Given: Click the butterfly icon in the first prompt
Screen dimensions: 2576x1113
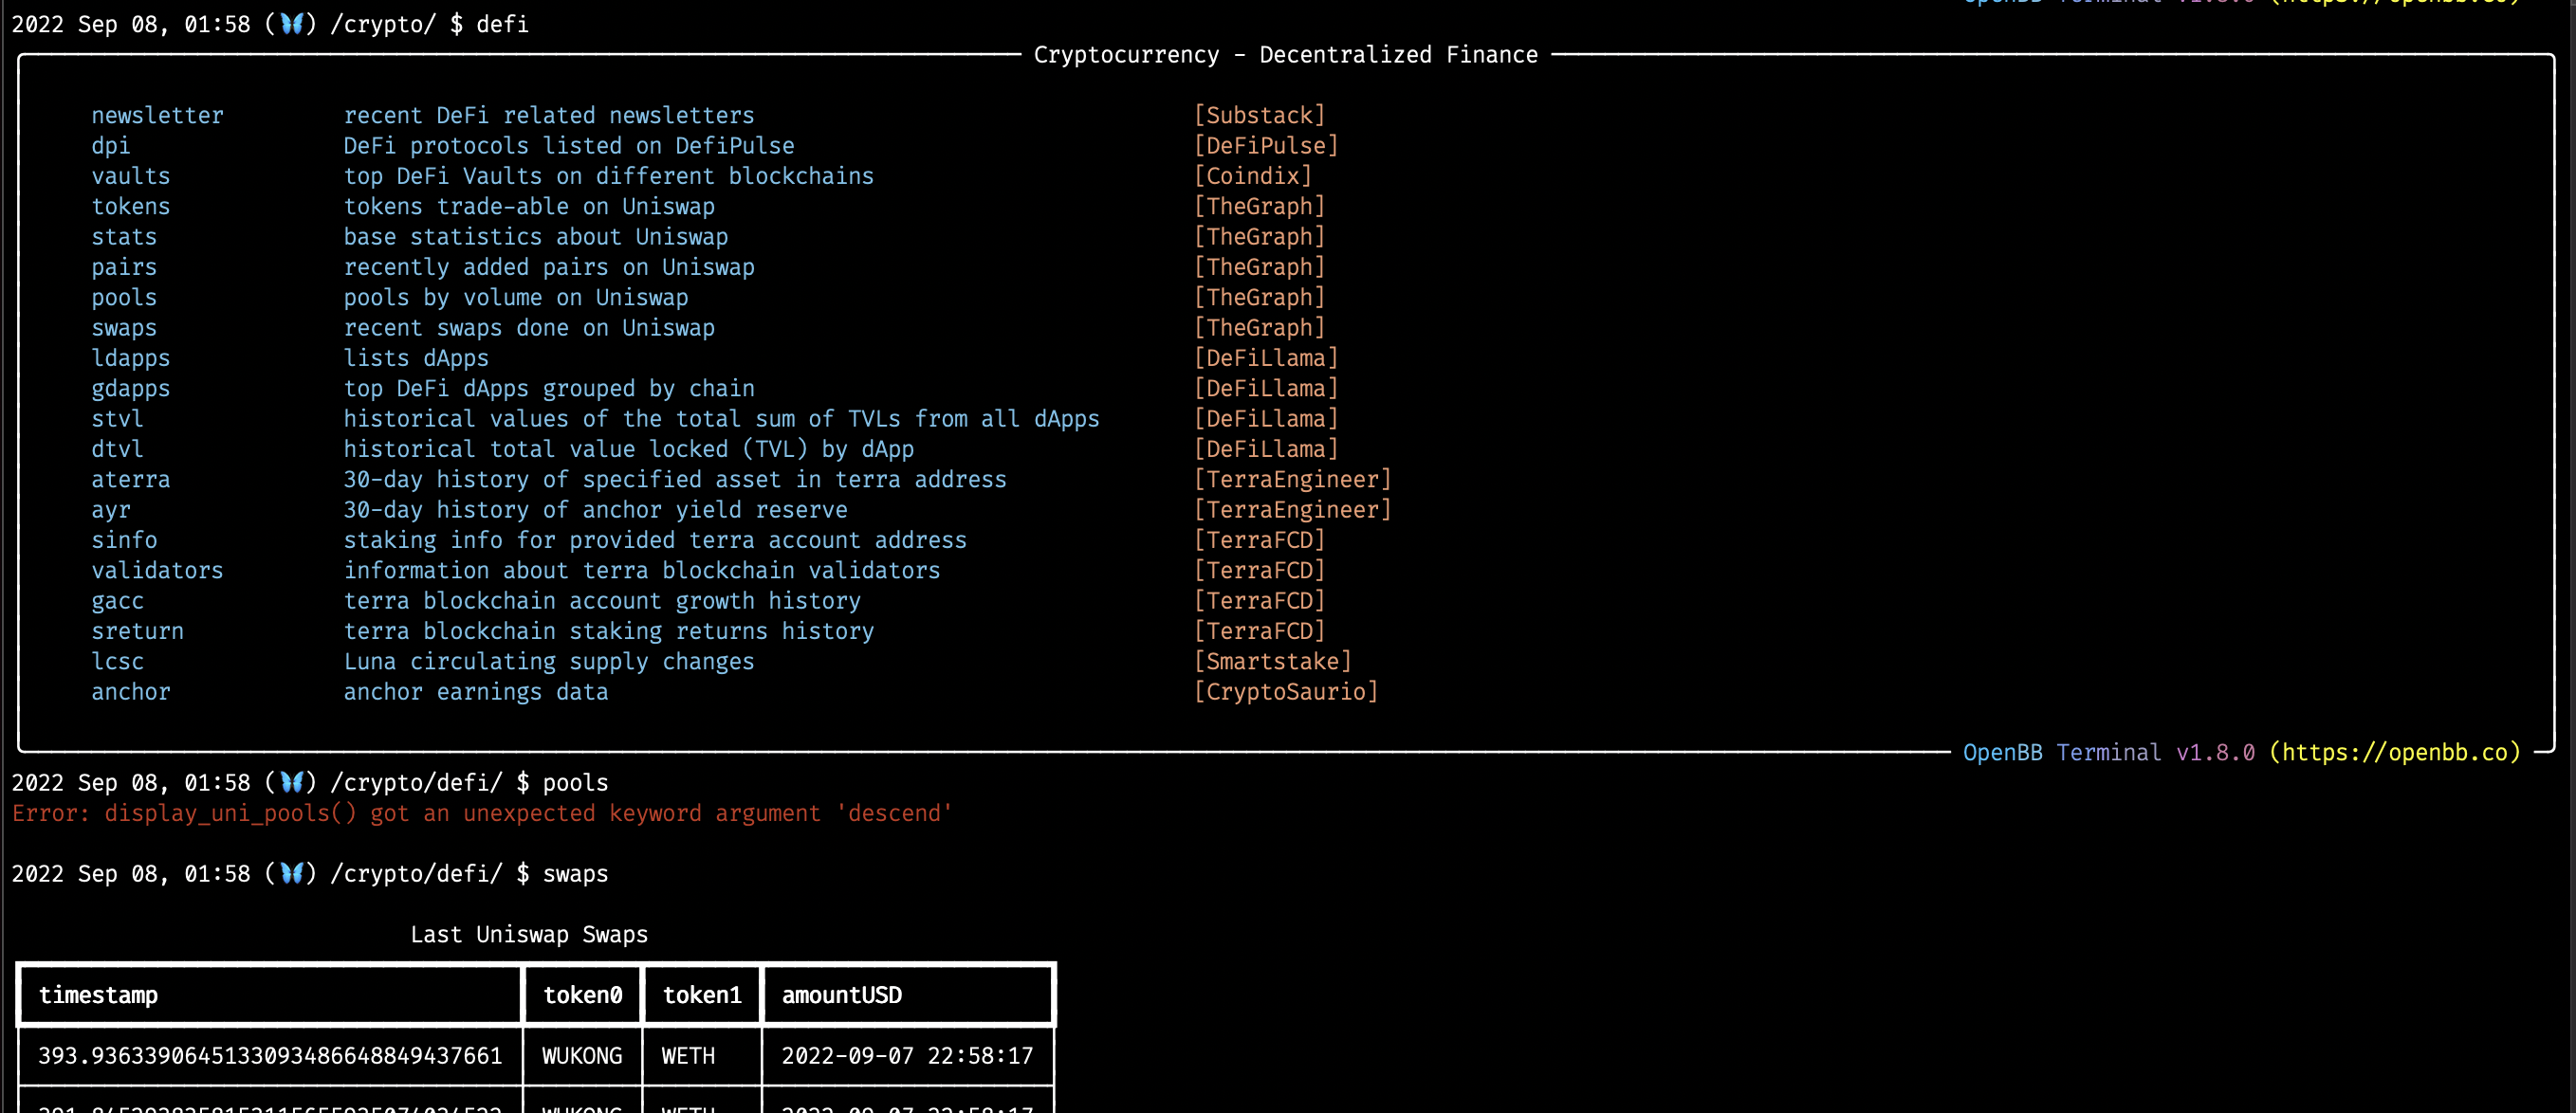Looking at the screenshot, I should [291, 24].
